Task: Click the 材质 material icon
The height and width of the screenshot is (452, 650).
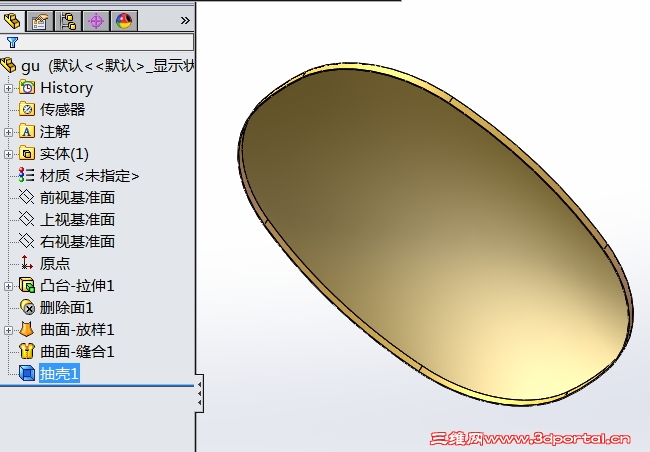Action: click(27, 175)
